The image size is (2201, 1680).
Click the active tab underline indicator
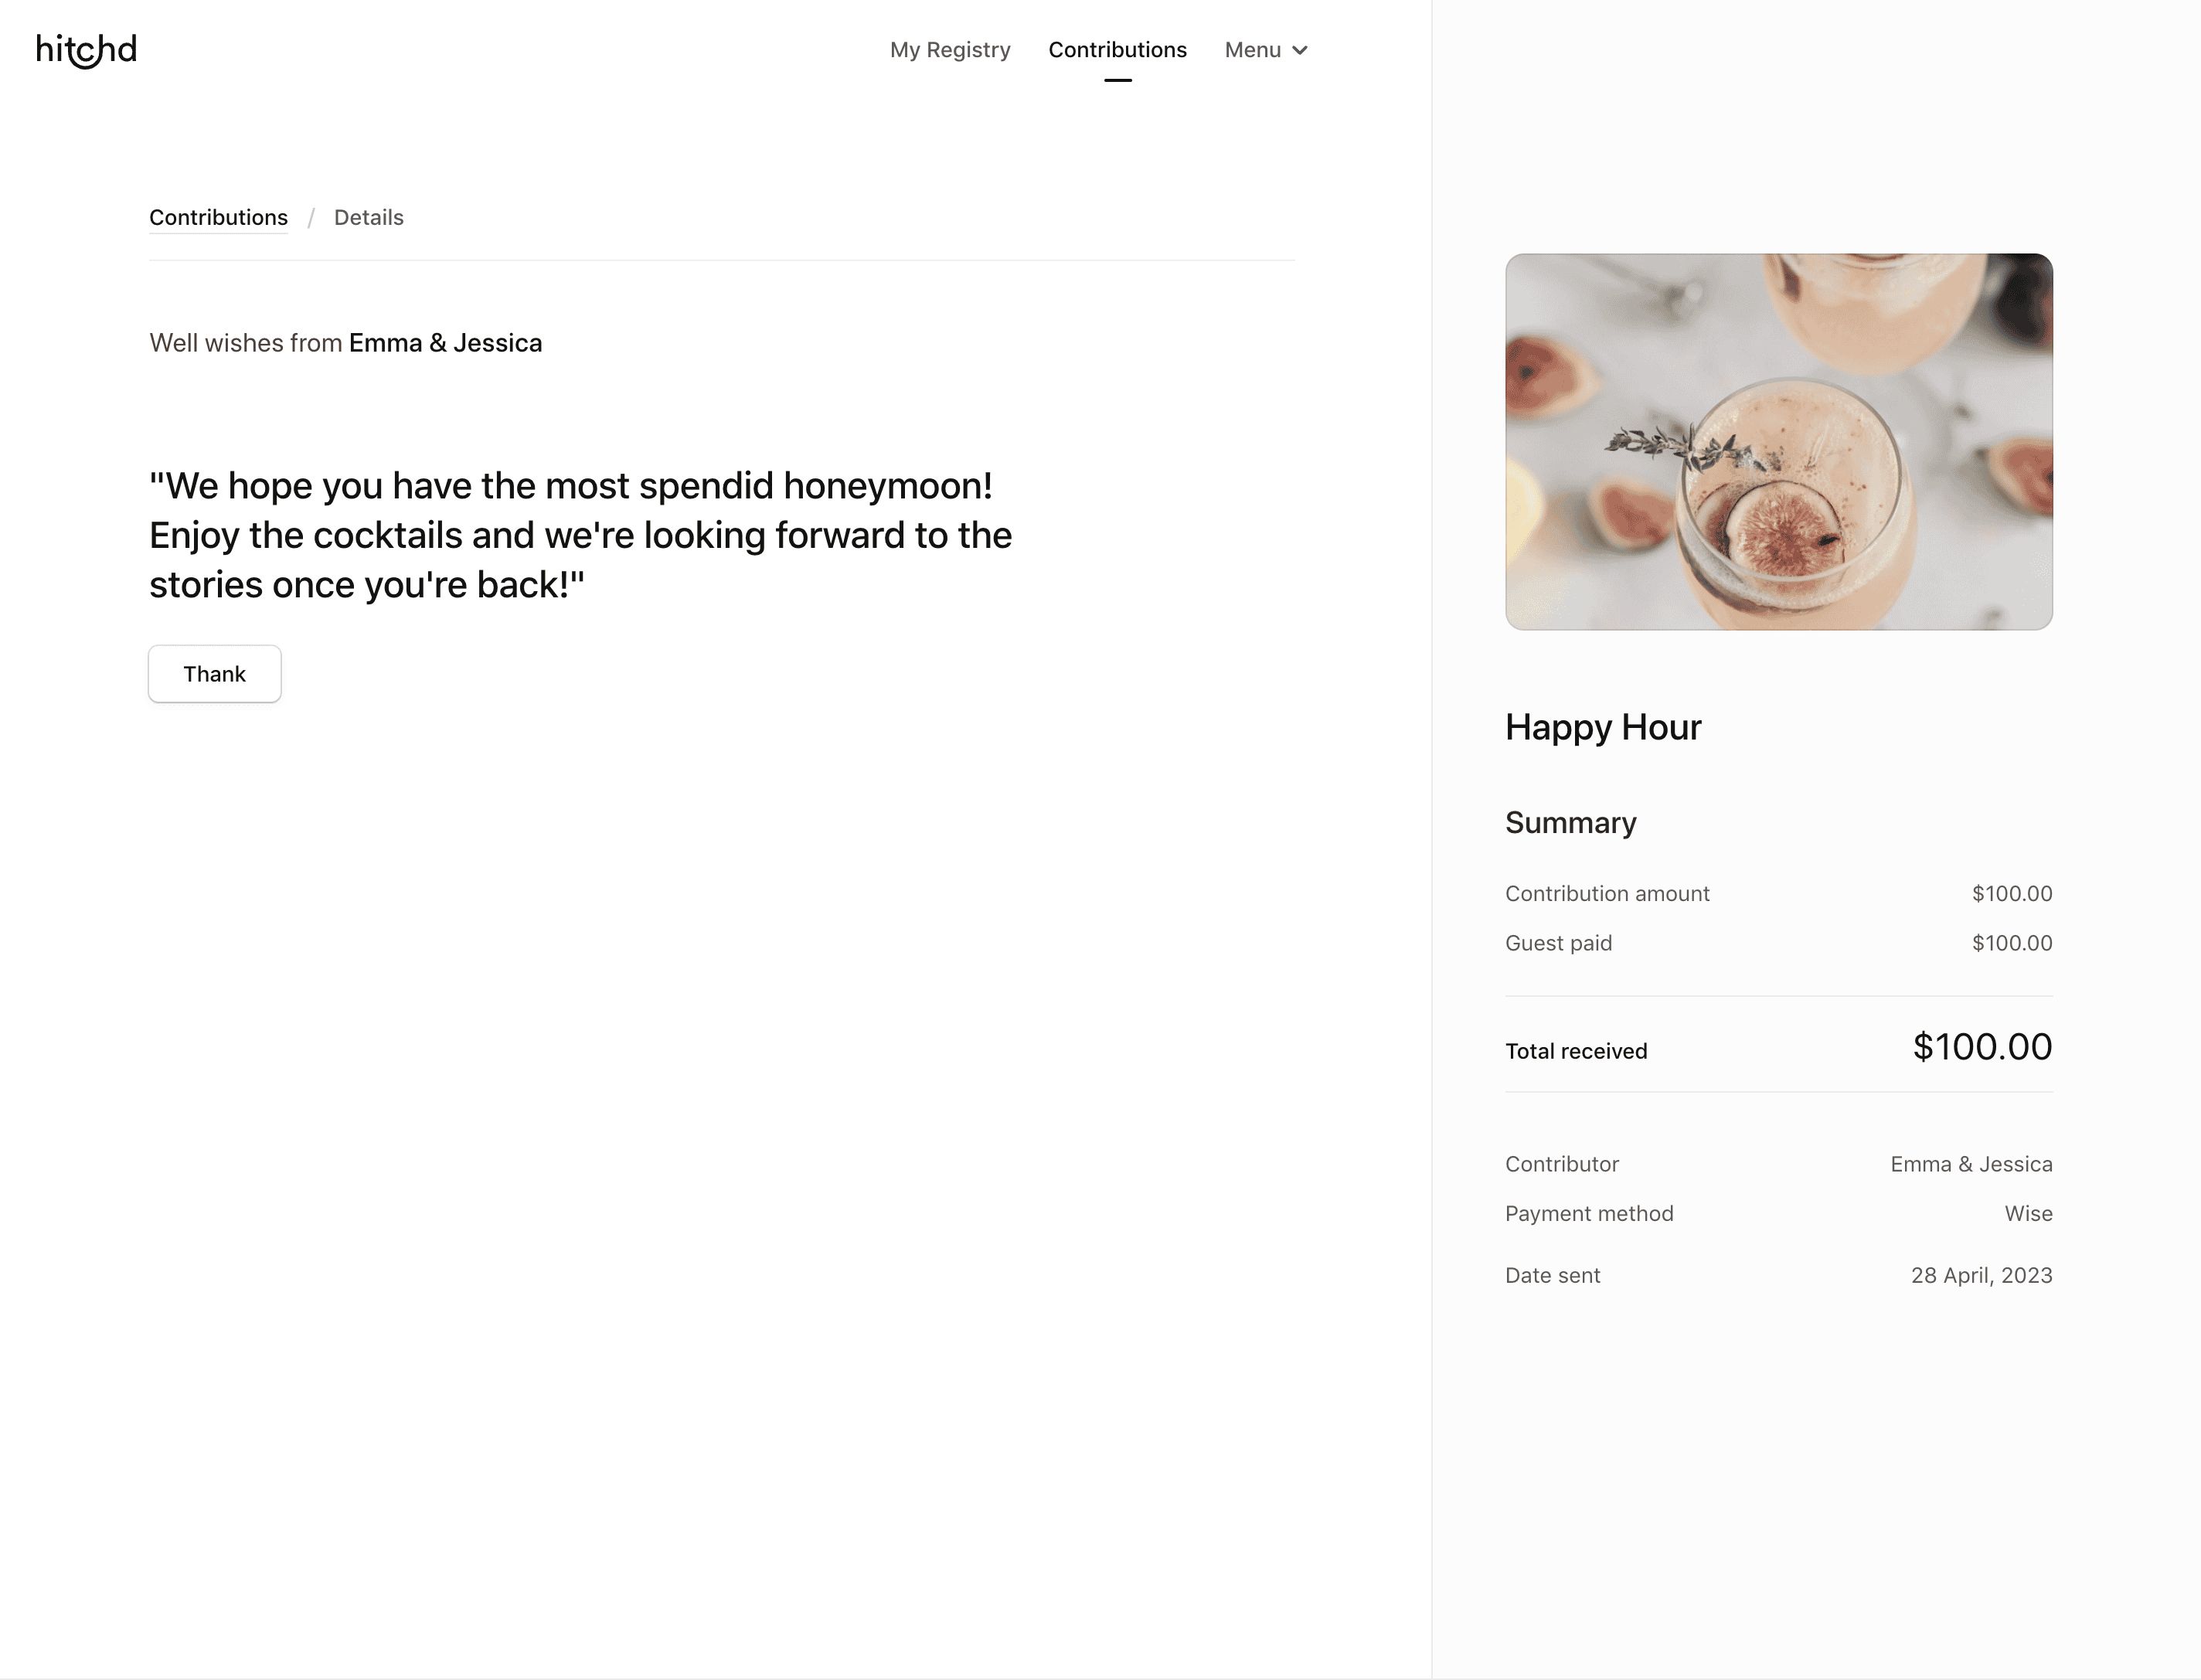1117,81
